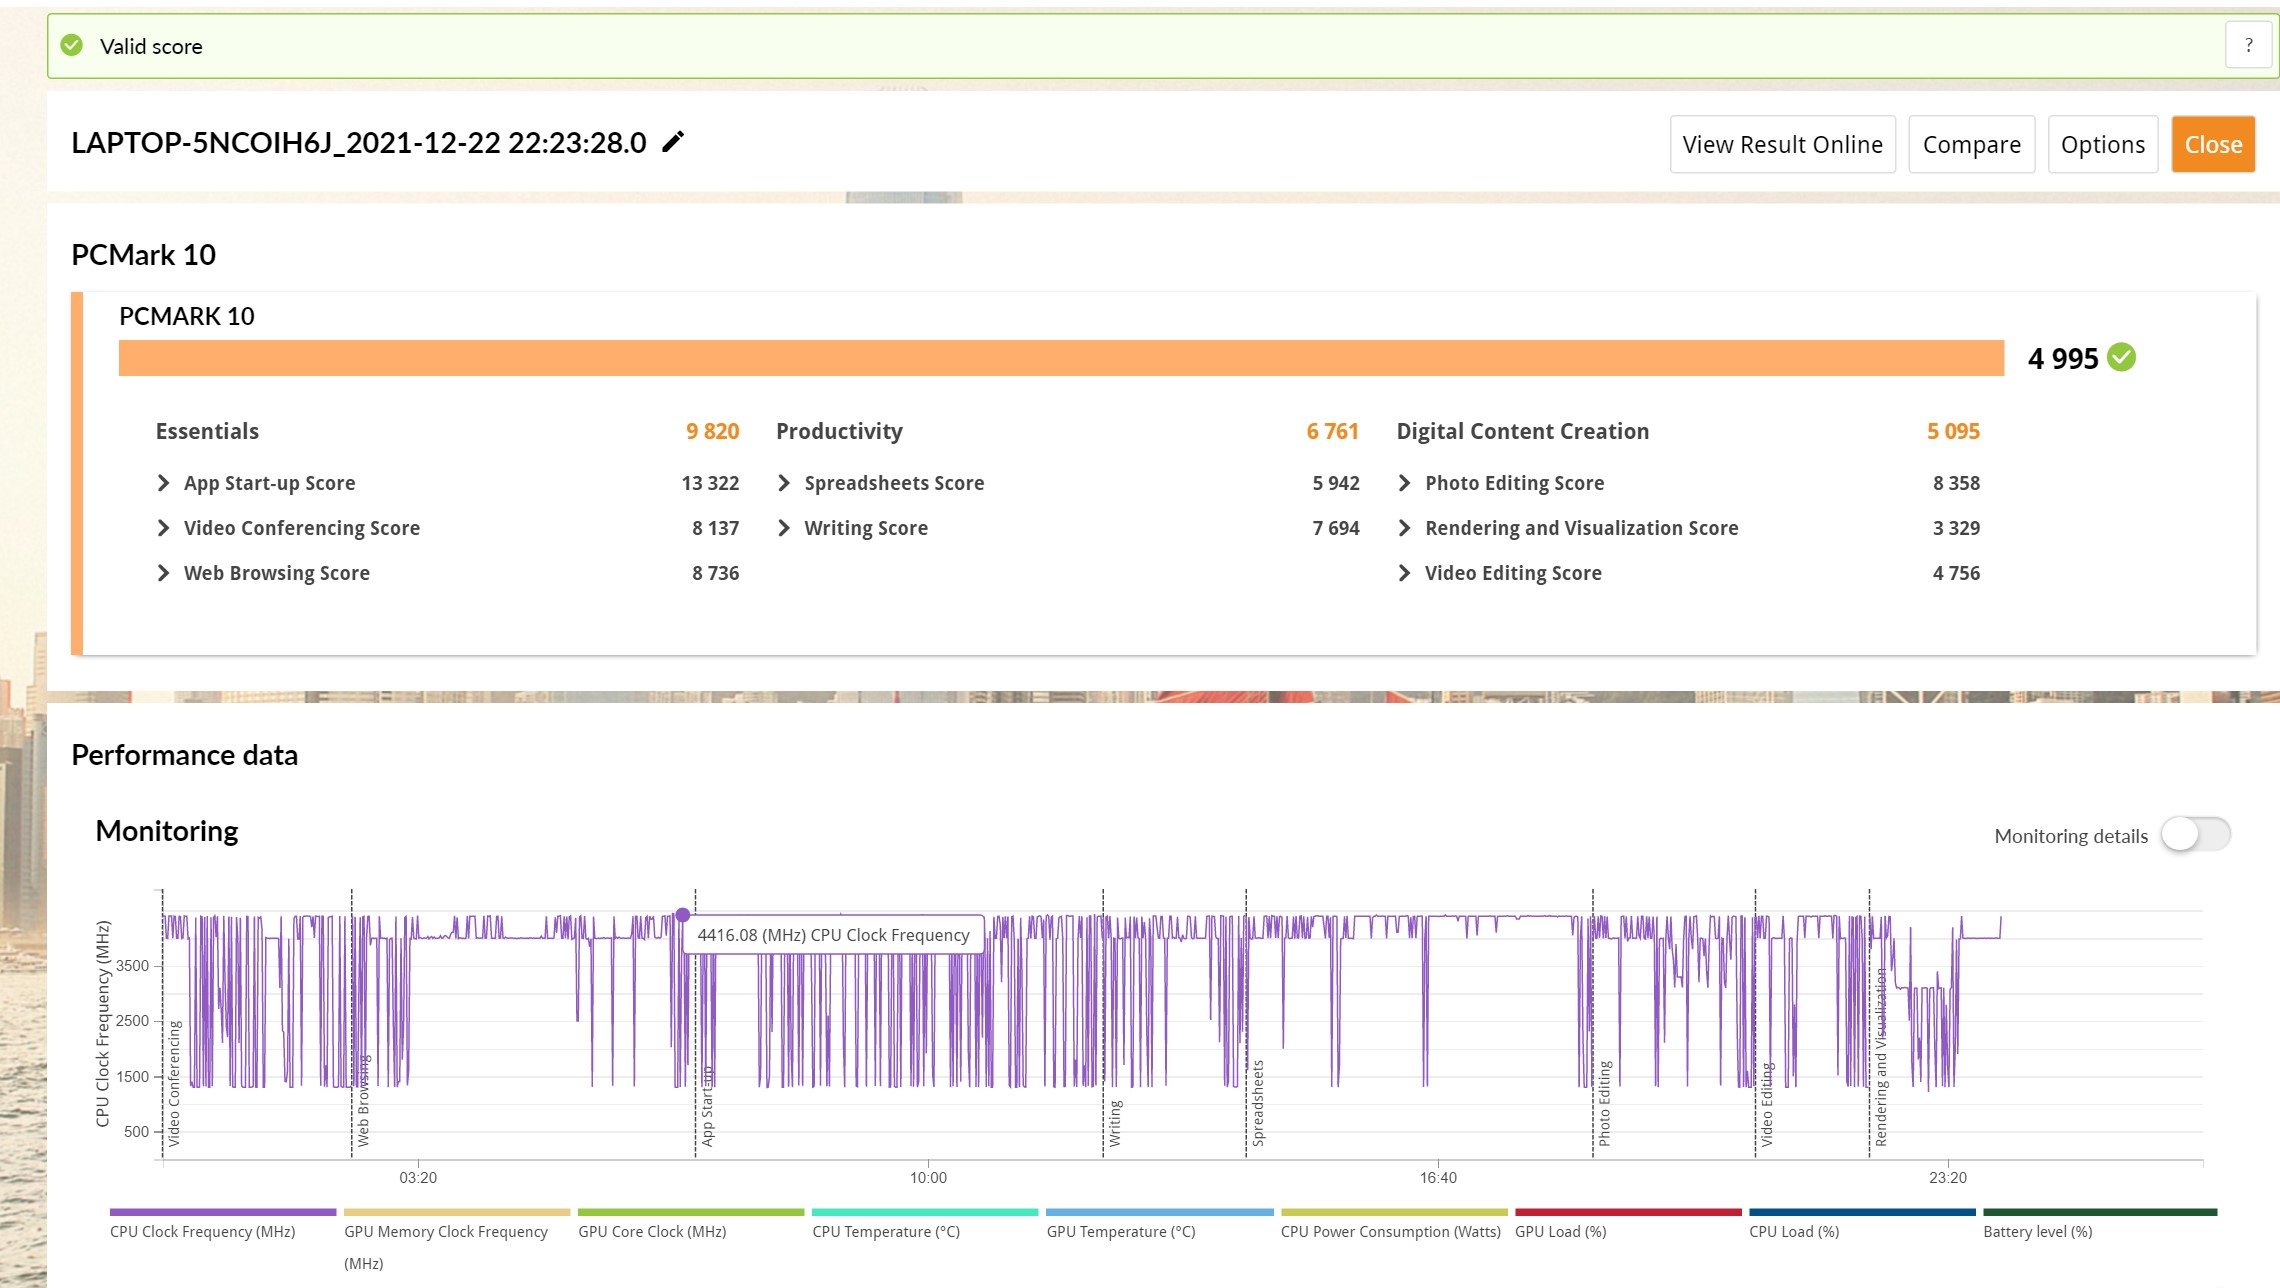
Task: Open View Result Online
Action: coord(1782,144)
